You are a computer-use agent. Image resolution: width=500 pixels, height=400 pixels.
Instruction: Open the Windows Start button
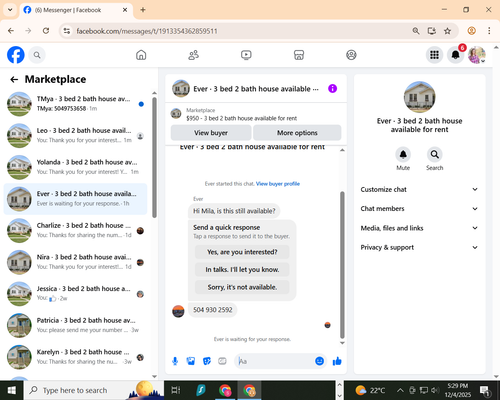point(11,390)
